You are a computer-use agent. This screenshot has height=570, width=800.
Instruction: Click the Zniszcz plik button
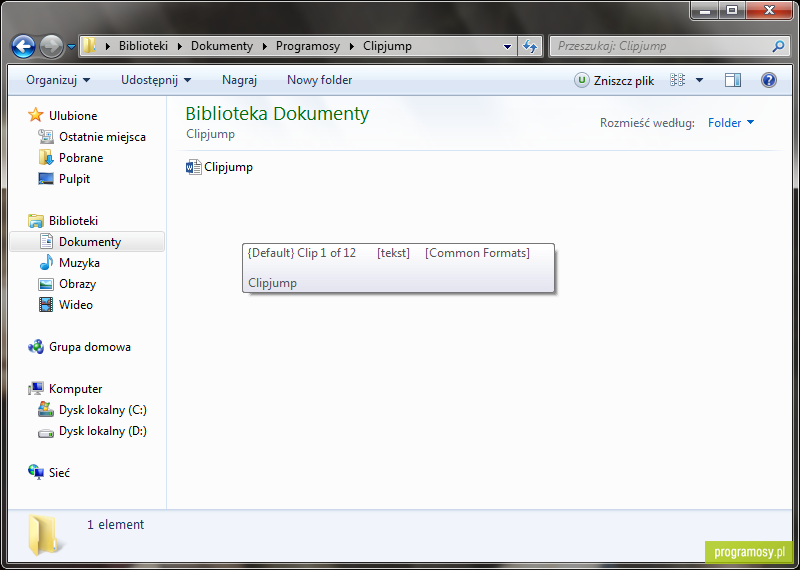pyautogui.click(x=614, y=80)
